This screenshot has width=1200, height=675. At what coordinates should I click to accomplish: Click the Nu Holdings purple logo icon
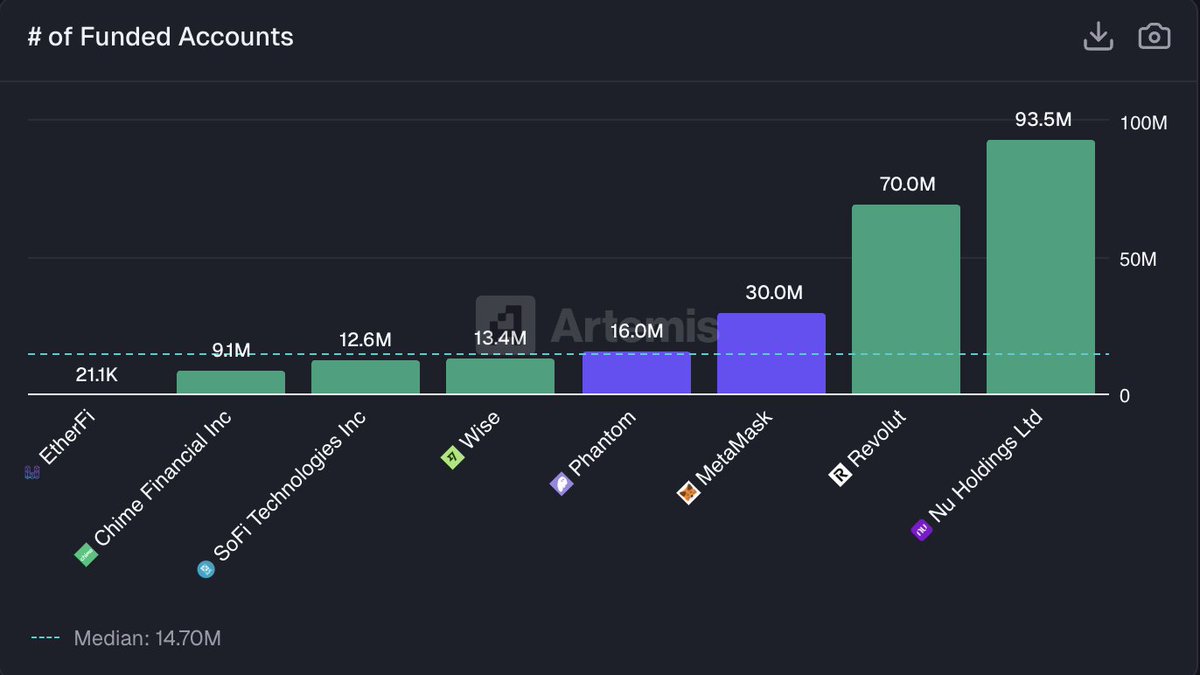point(920,530)
